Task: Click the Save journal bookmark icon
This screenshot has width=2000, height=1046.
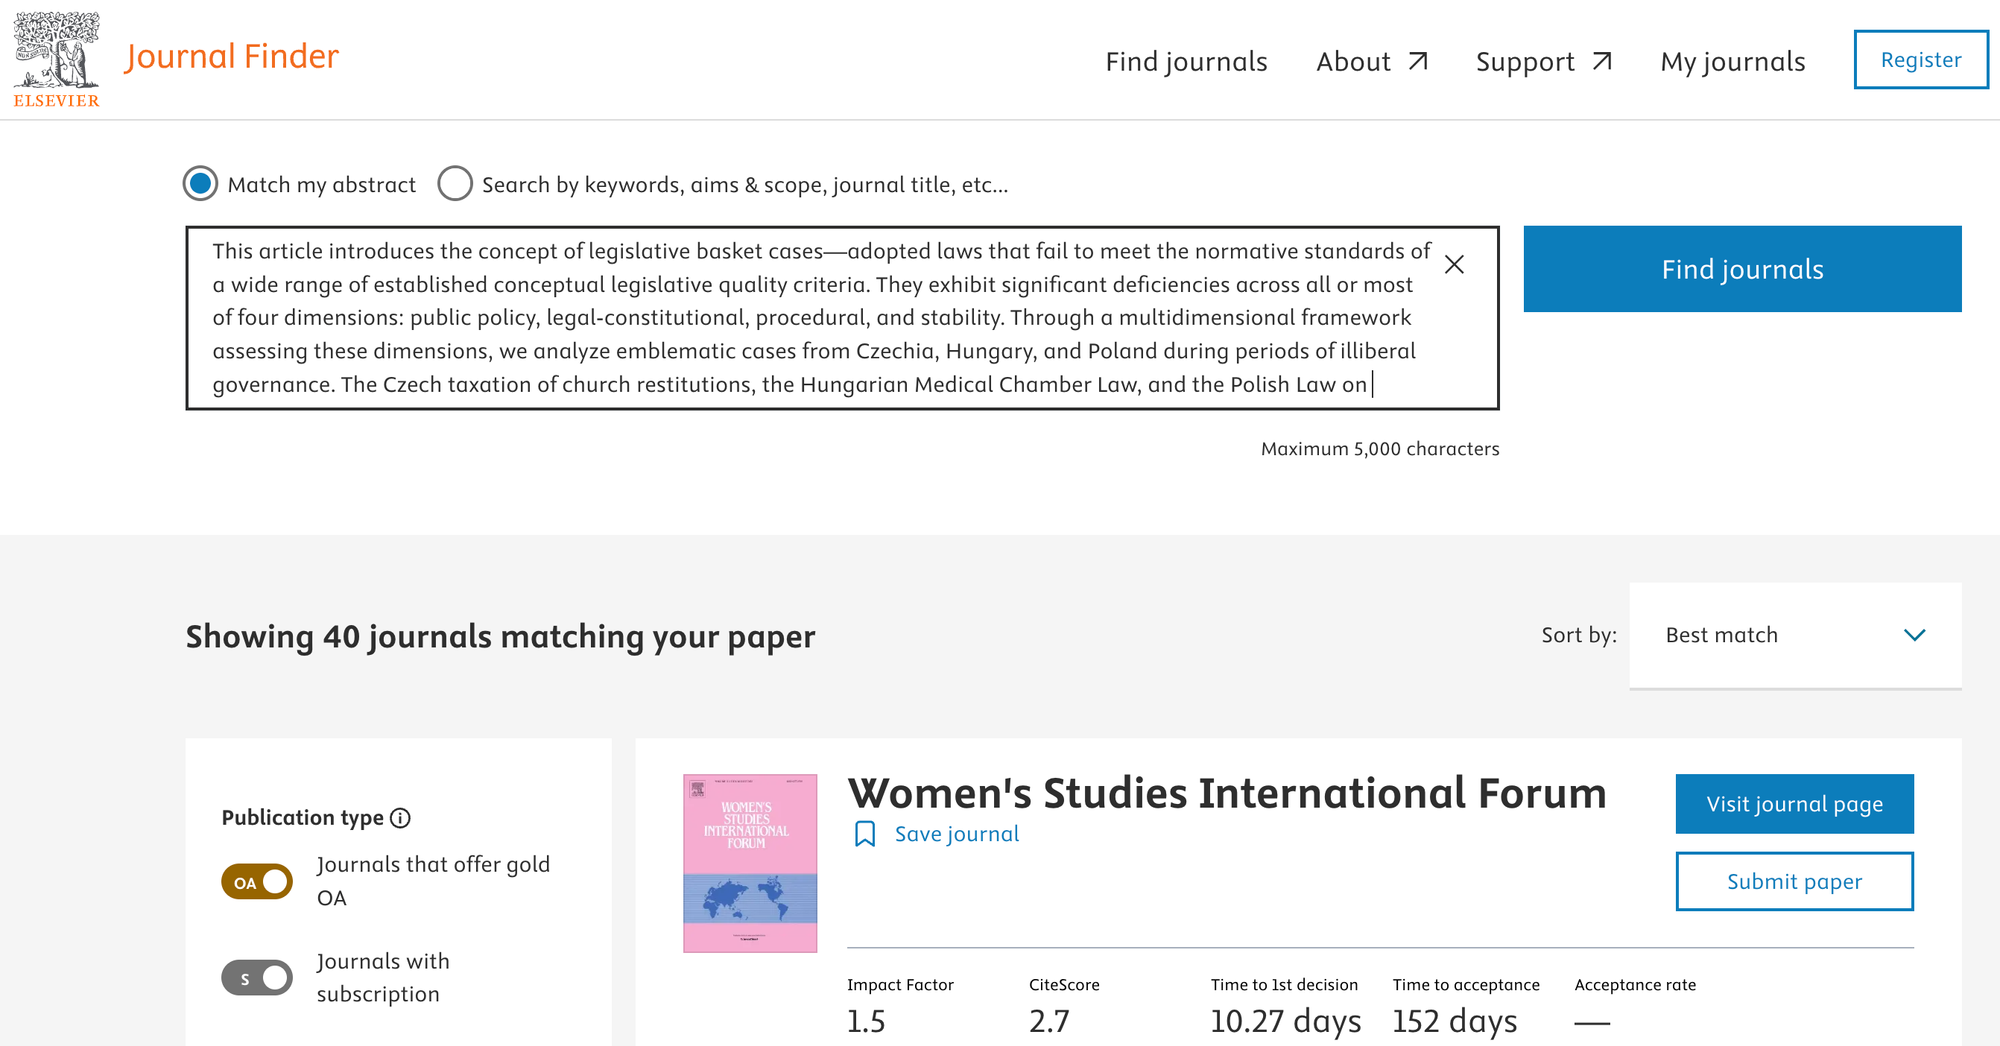Action: pos(865,834)
